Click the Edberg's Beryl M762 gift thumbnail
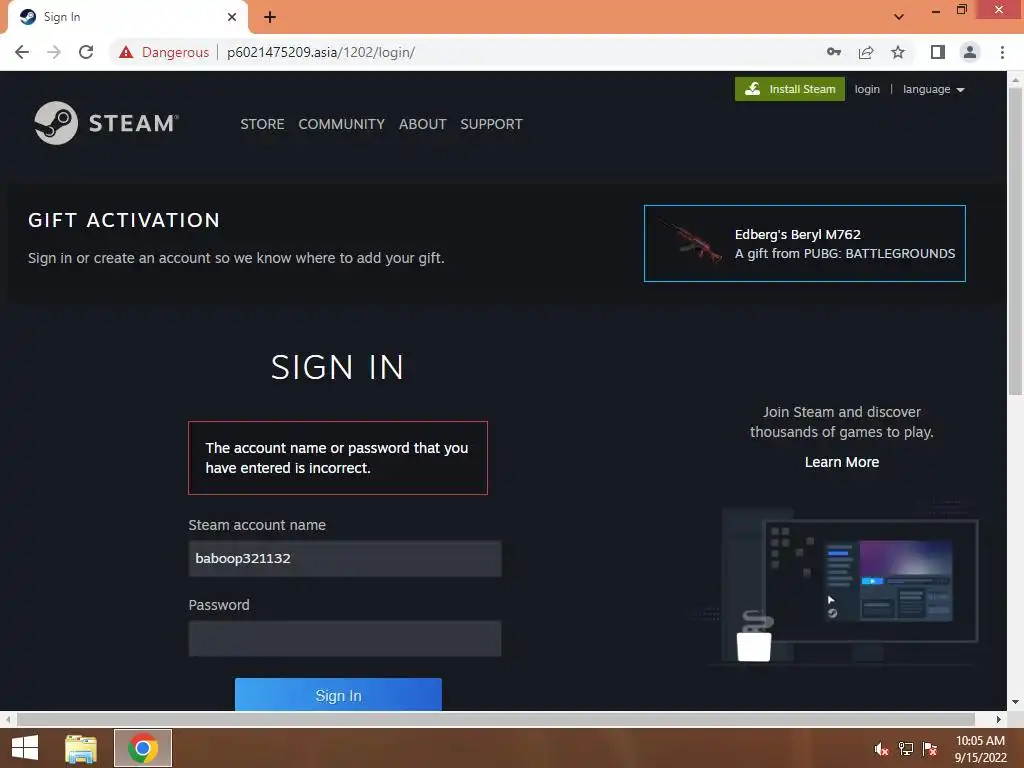Screen dimensions: 1024x768 (x=690, y=243)
